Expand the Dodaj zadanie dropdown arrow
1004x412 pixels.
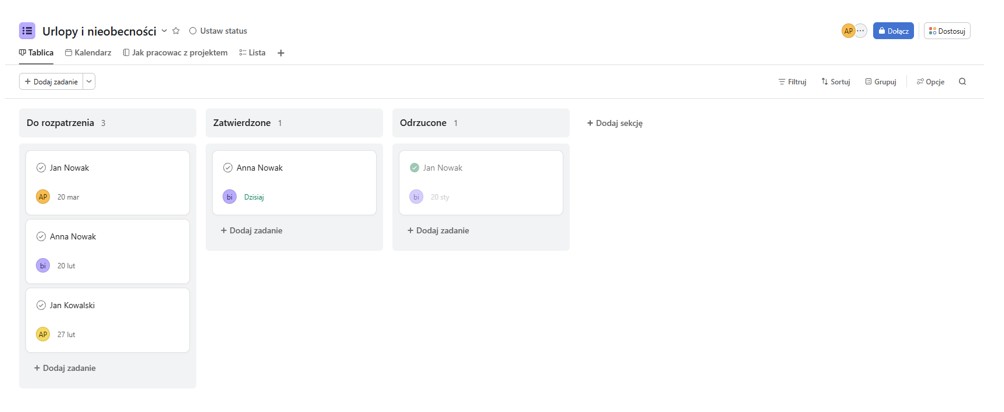click(x=89, y=82)
